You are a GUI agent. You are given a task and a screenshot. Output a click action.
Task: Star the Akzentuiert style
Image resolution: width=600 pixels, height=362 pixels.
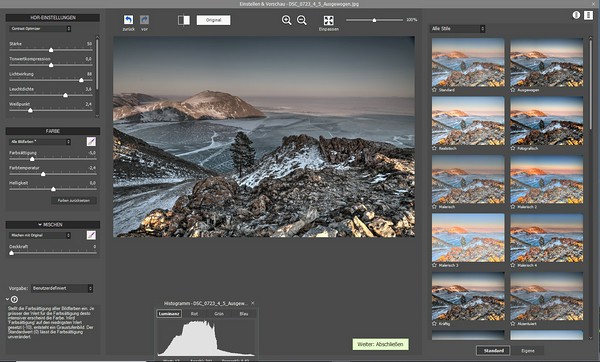513,323
